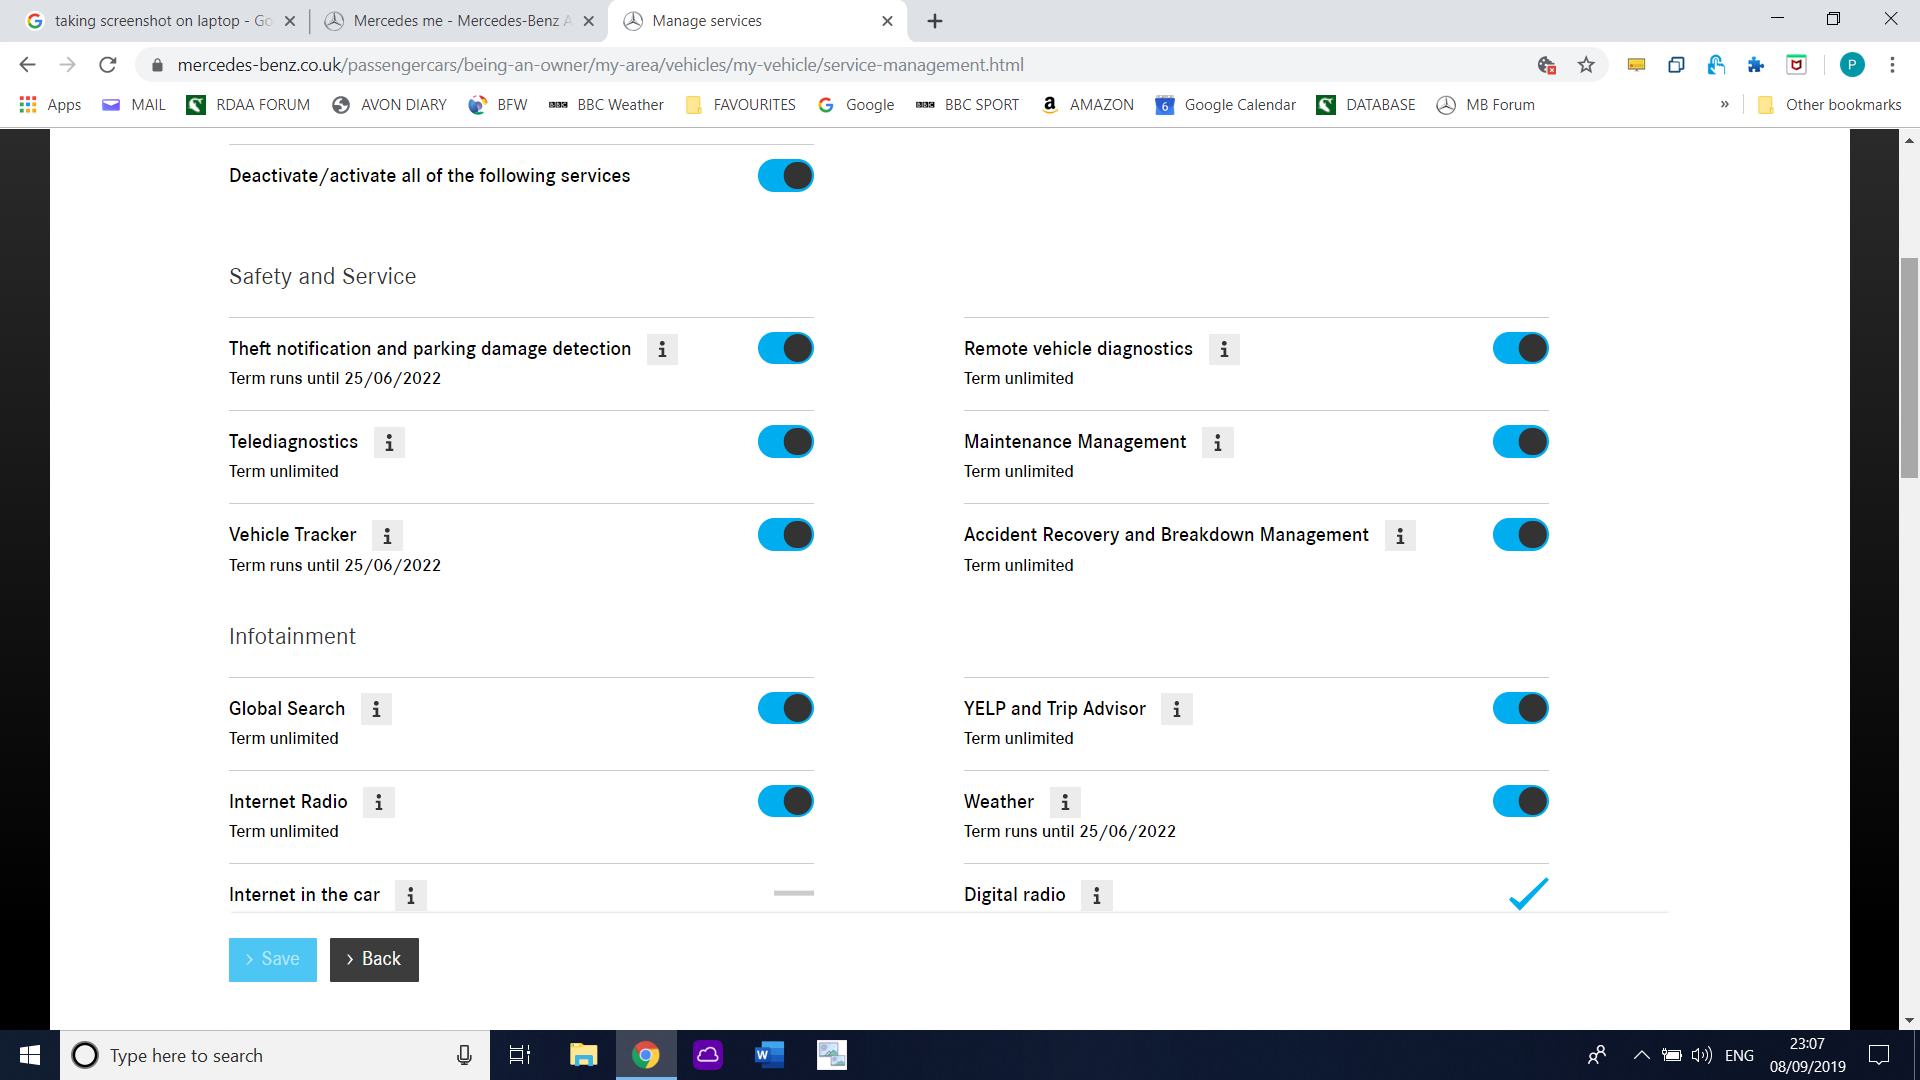Toggle the deactivate/activate all services switch
This screenshot has height=1080, width=1920.
(x=786, y=176)
